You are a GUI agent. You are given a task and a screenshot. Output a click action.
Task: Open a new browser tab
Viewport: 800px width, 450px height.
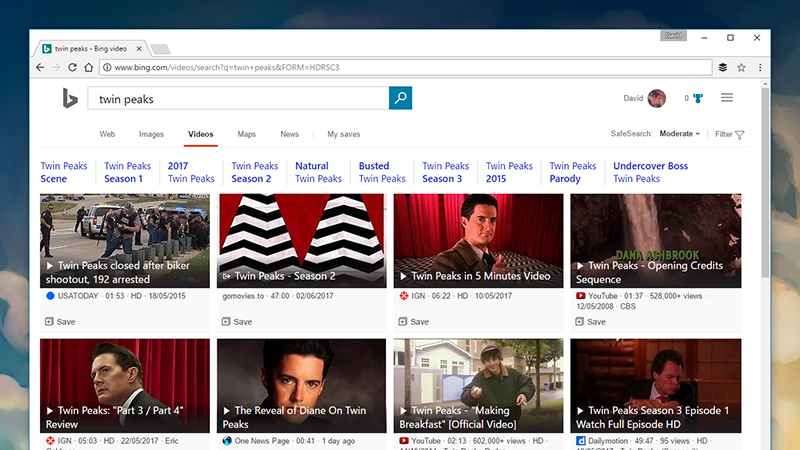point(160,49)
